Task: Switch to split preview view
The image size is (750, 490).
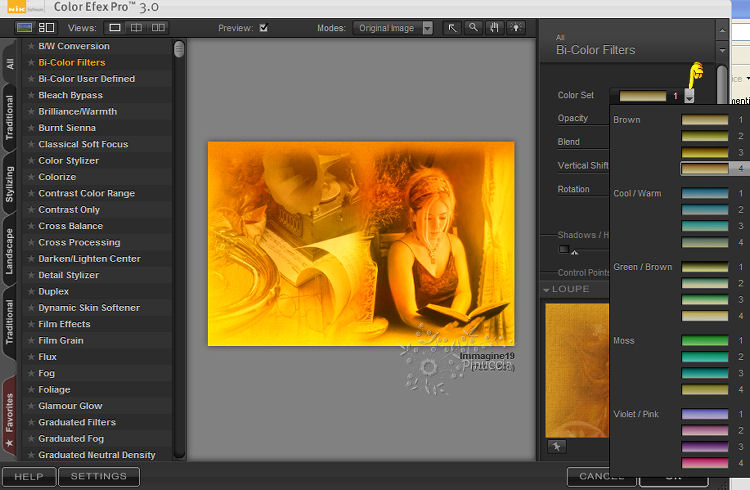Action: point(137,28)
